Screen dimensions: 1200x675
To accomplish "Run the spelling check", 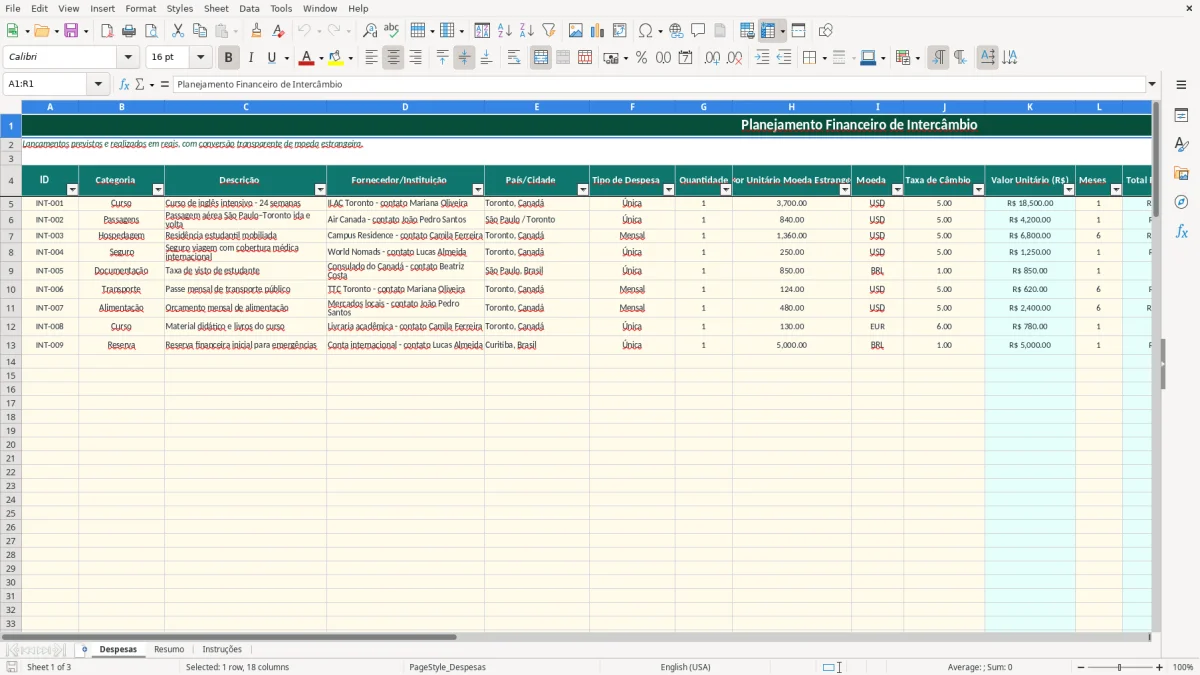I will pyautogui.click(x=392, y=31).
